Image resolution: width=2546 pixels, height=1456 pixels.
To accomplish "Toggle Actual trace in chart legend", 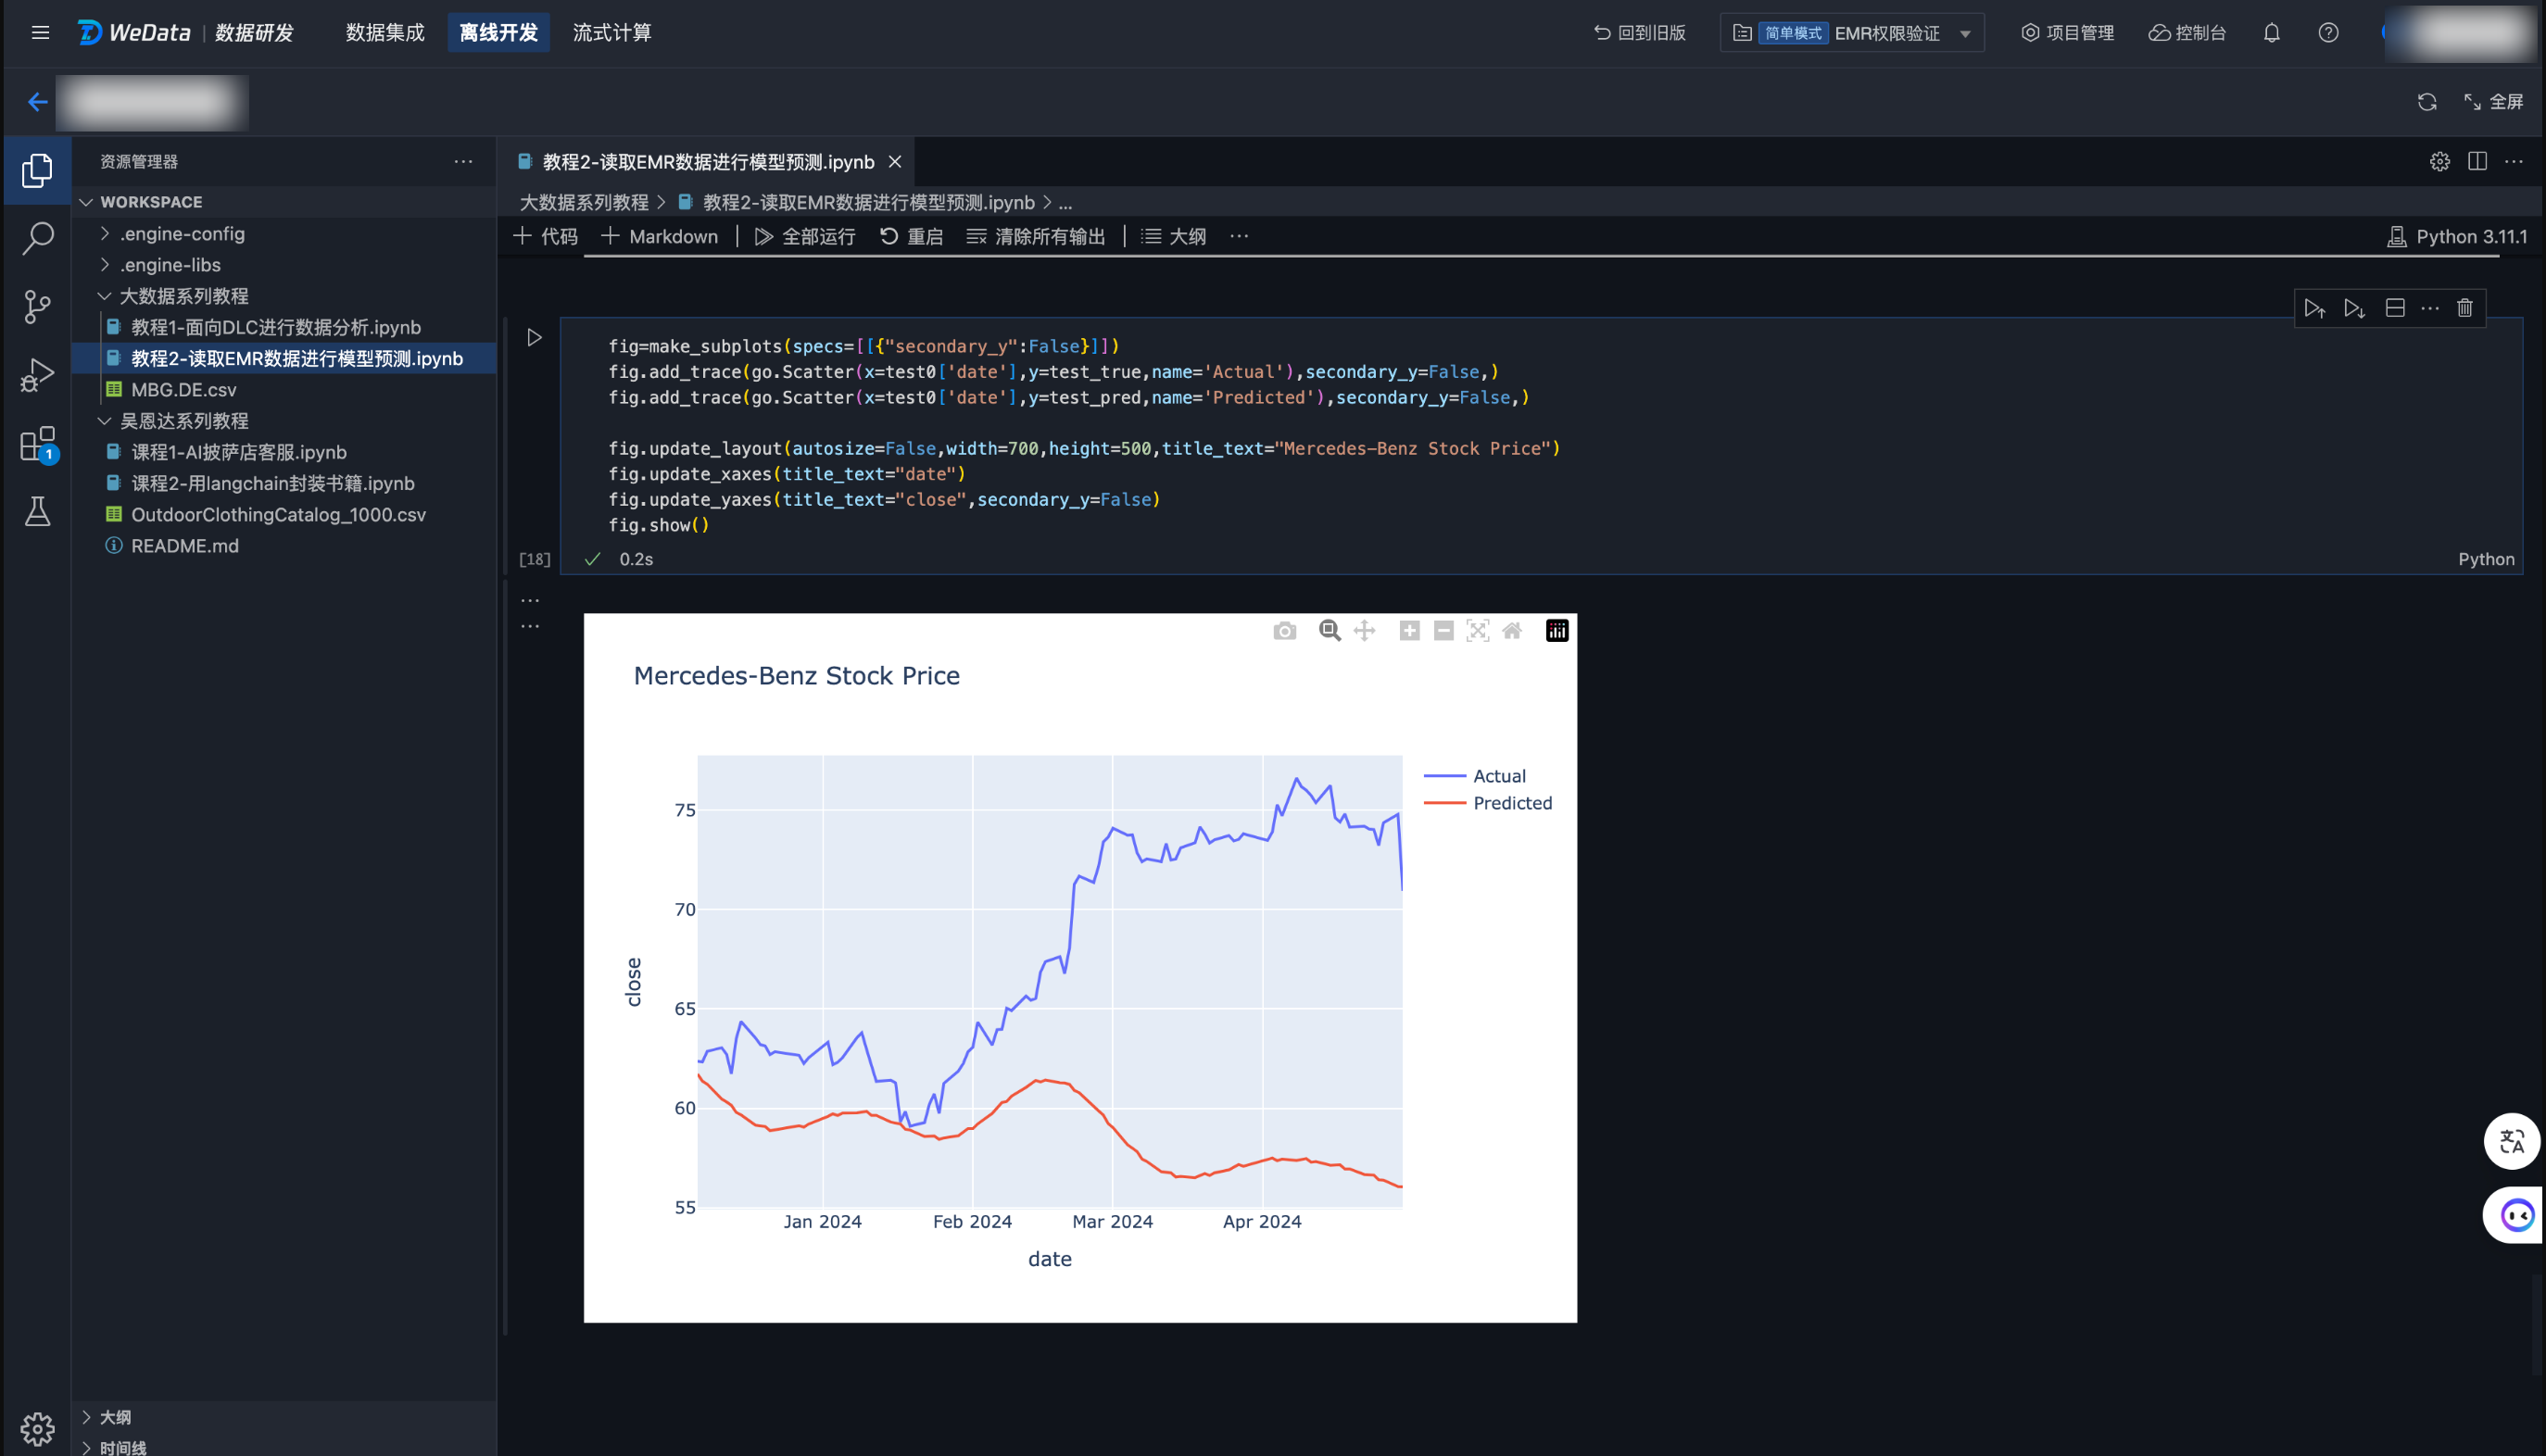I will coord(1497,776).
